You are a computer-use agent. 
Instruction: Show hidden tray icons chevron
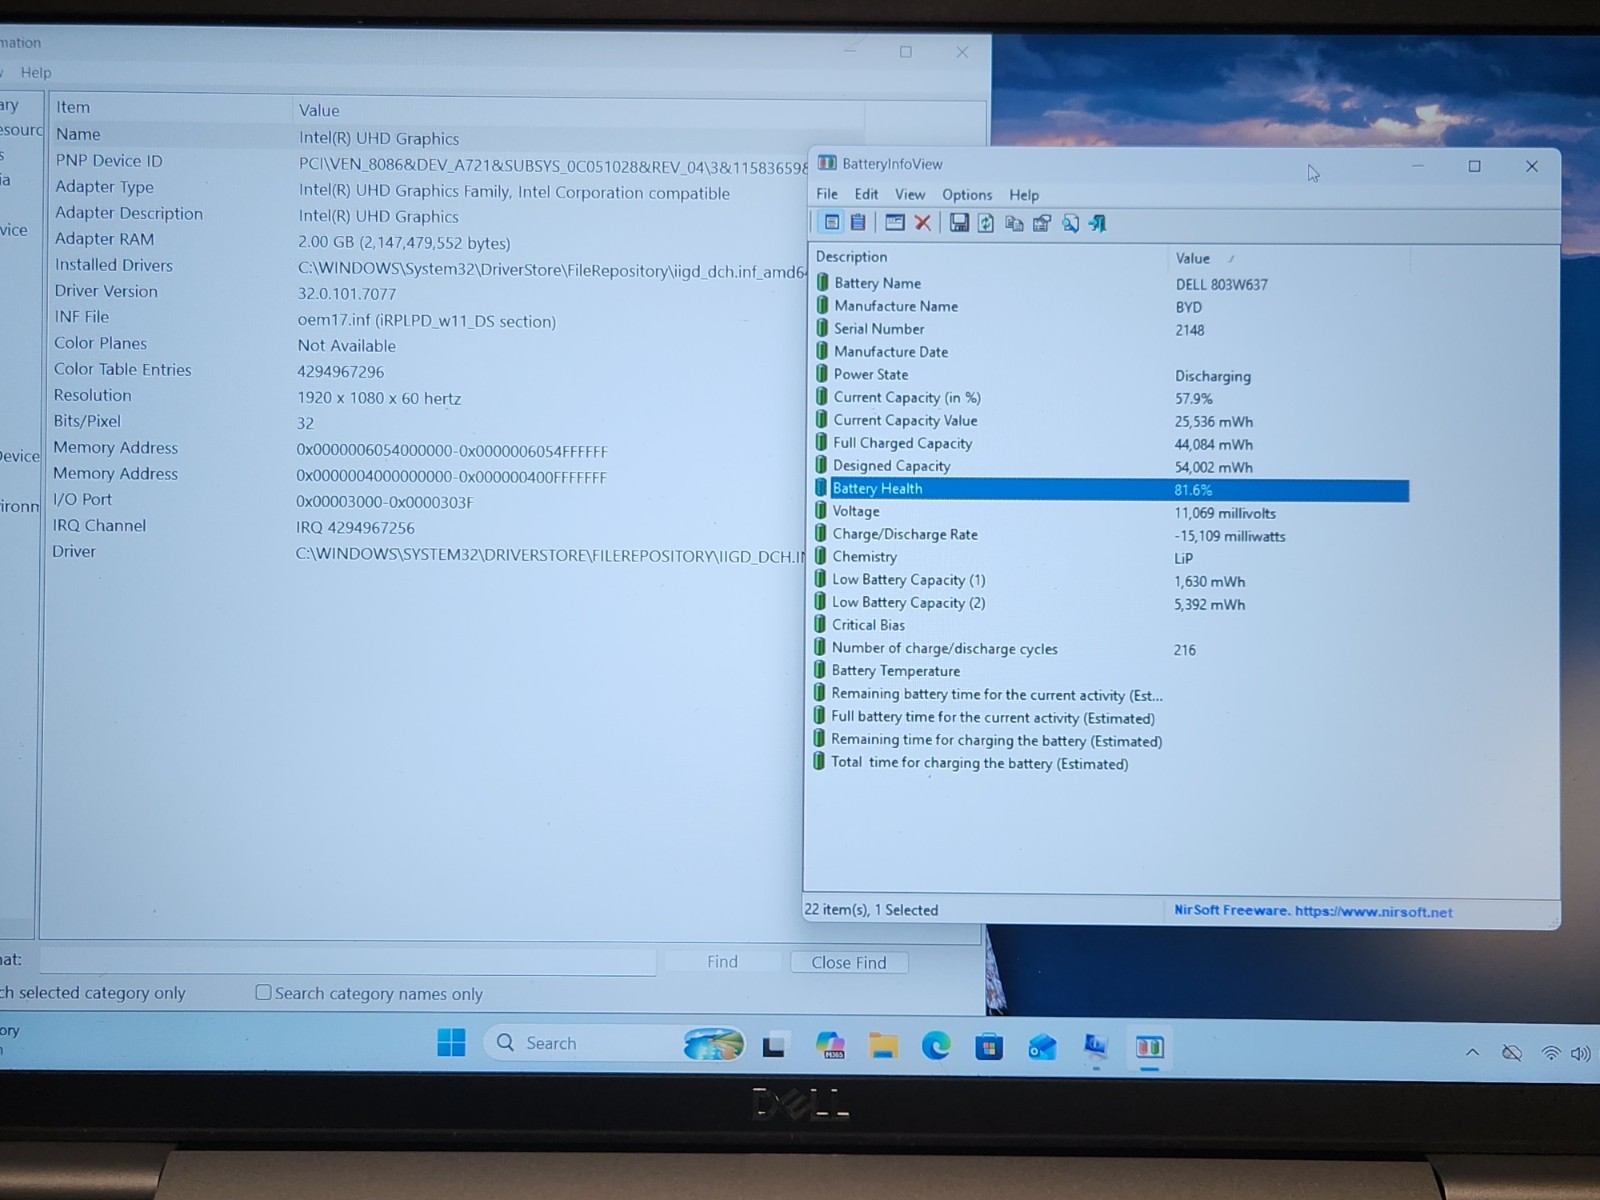tap(1472, 1052)
